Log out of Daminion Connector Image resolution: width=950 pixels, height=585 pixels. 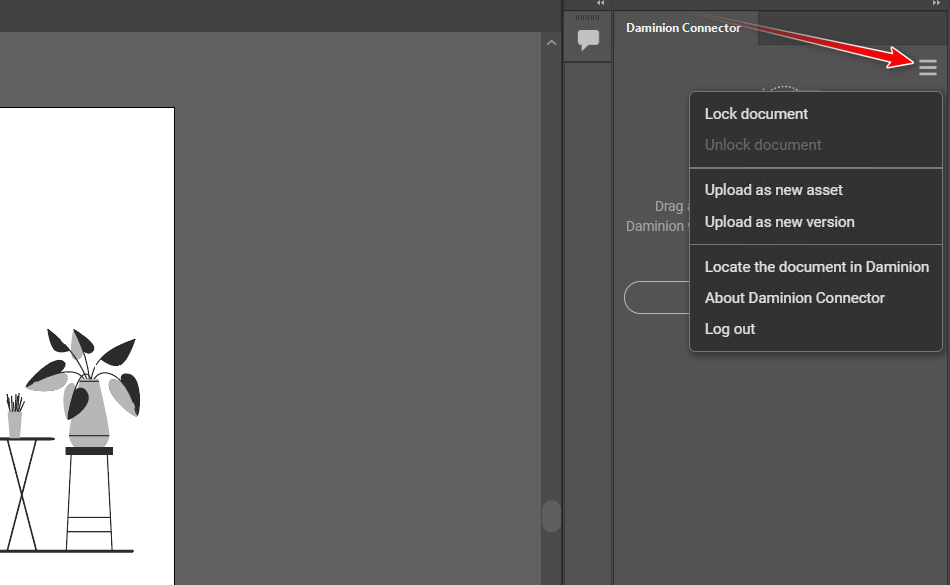(x=730, y=329)
